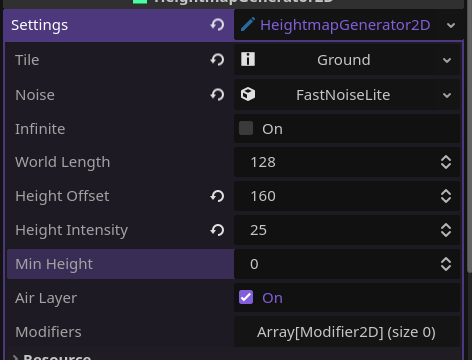Reset the Height Offset value
The width and height of the screenshot is (472, 360).
[217, 196]
